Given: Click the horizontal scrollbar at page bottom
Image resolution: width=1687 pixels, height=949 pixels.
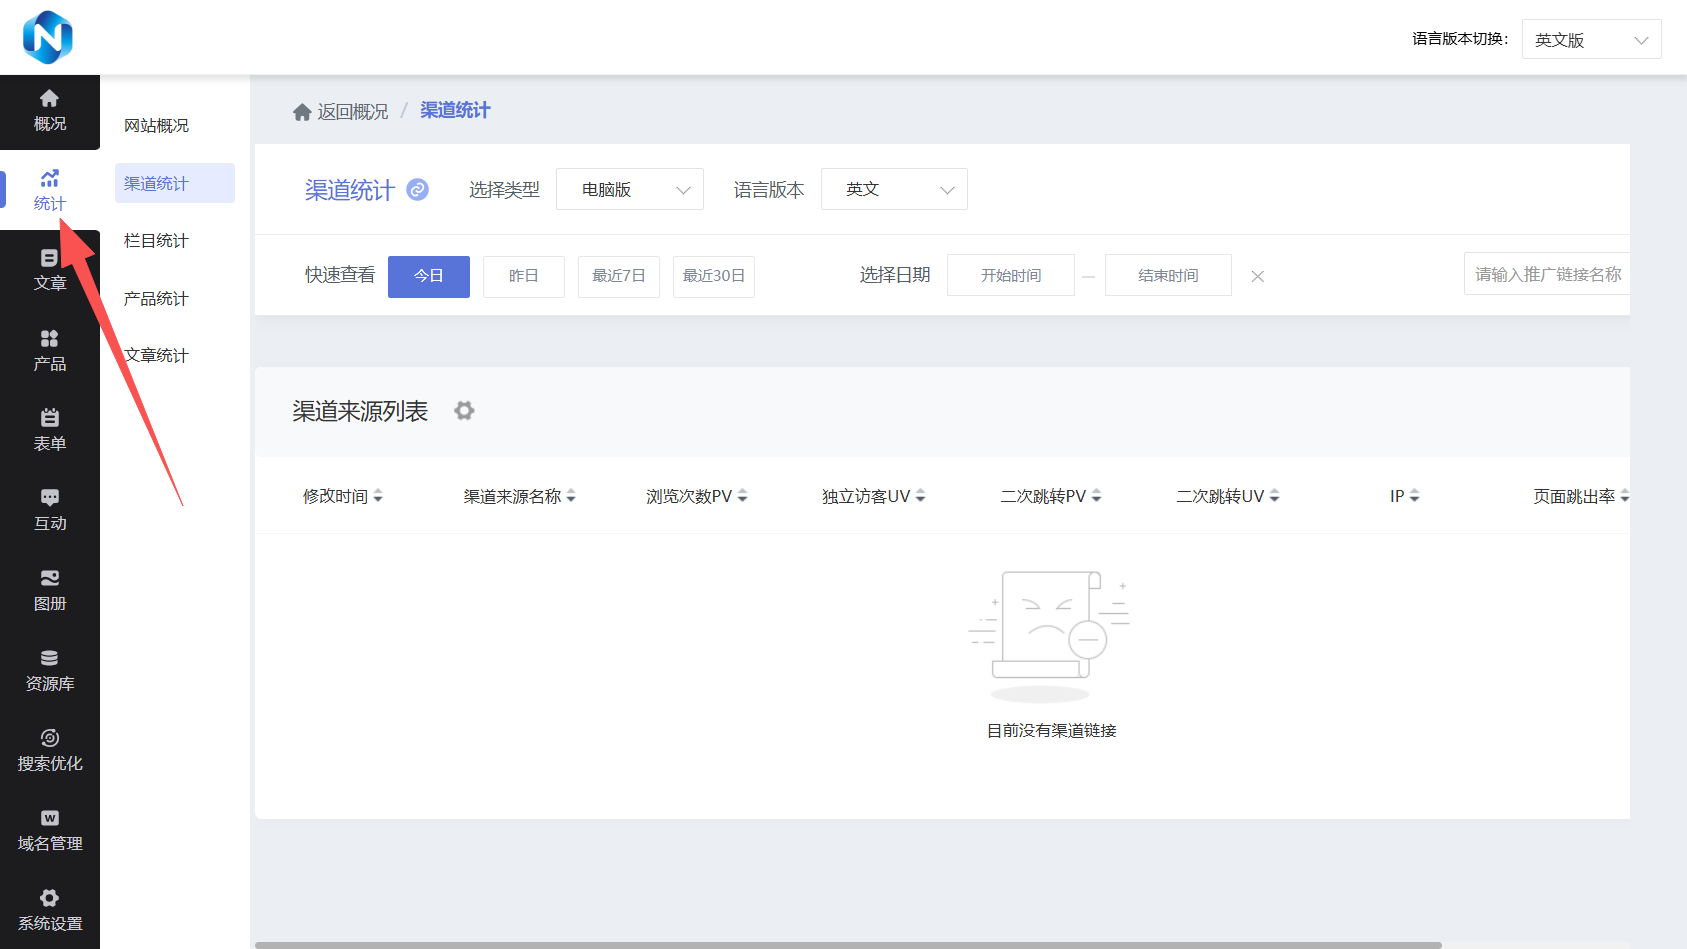Looking at the screenshot, I should point(848,945).
